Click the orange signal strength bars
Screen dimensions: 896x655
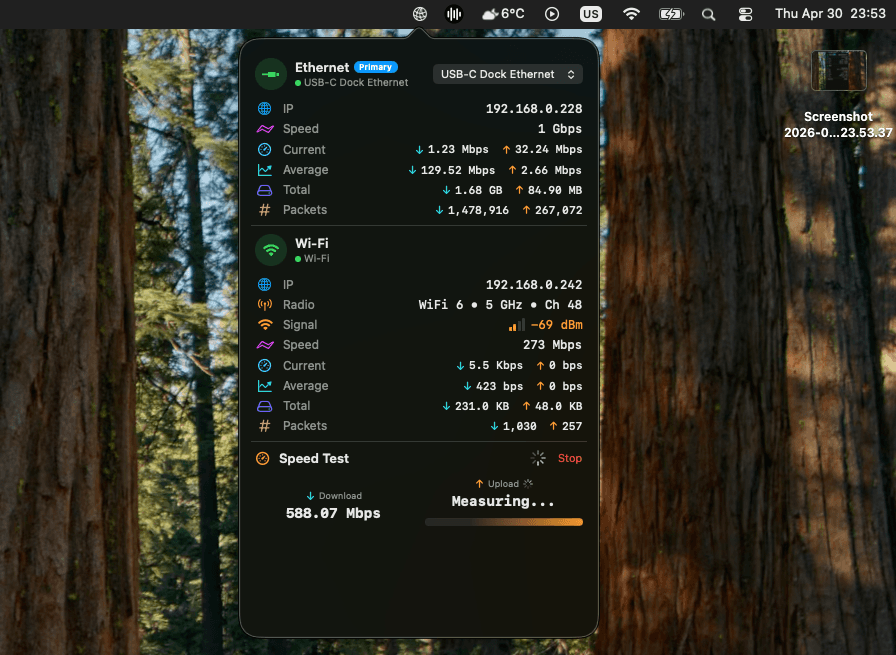(x=517, y=325)
